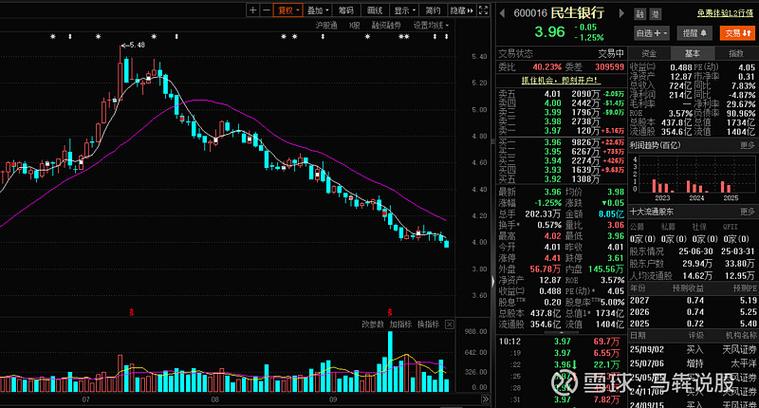Click the 抓住机会，即刻开户 link
This screenshot has width=759, height=408.
560,79
